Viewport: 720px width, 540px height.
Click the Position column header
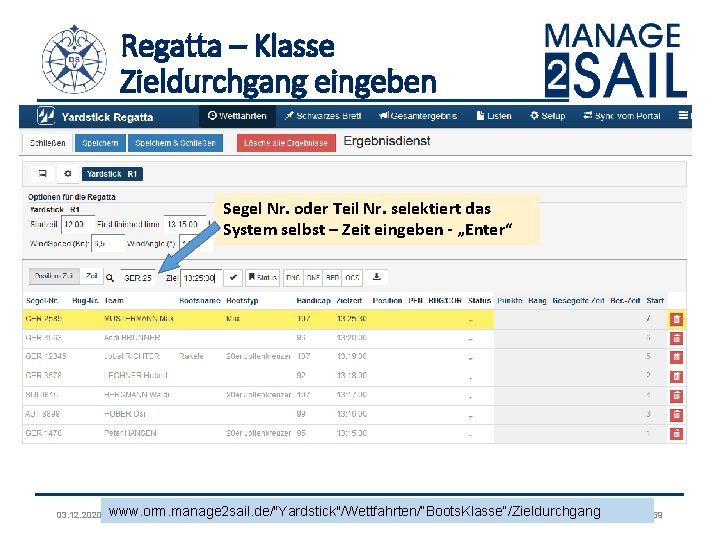[387, 301]
